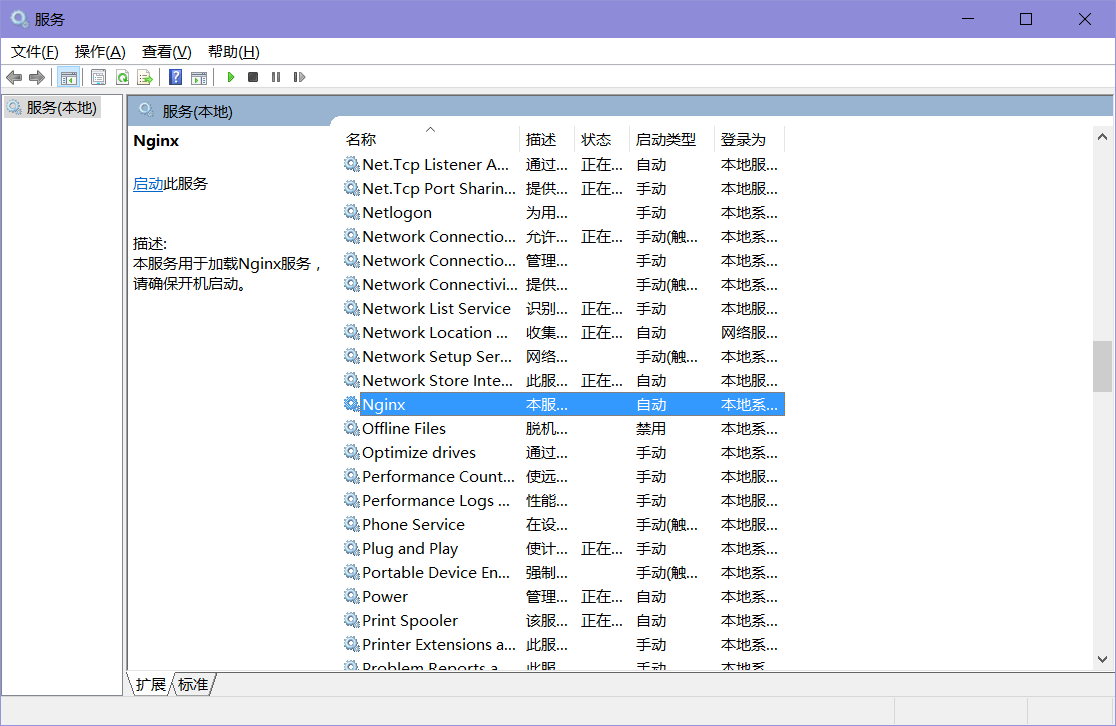This screenshot has width=1116, height=726.
Task: Open the Properties toolbar icon
Action: point(99,77)
